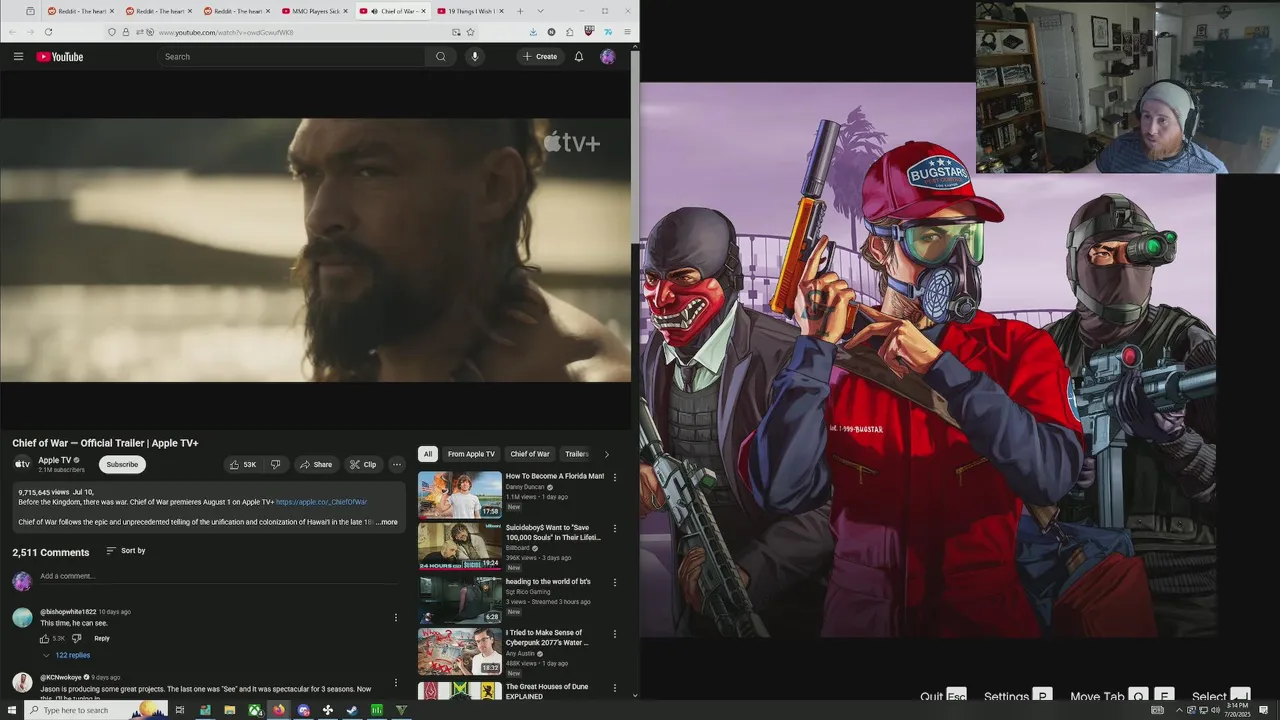Click the Windows taskbar search box

point(95,710)
